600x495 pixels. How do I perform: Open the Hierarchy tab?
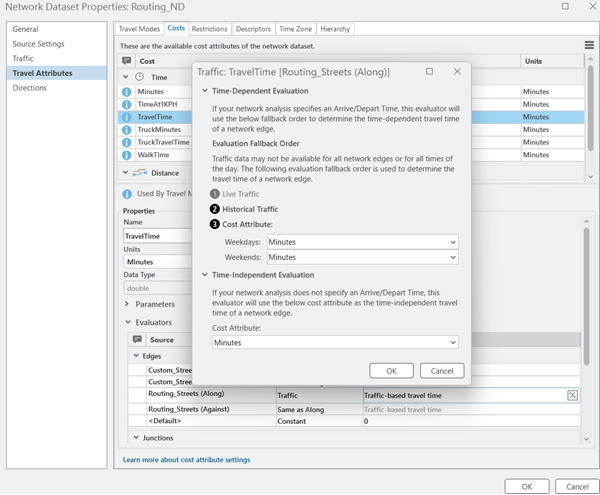pos(335,29)
